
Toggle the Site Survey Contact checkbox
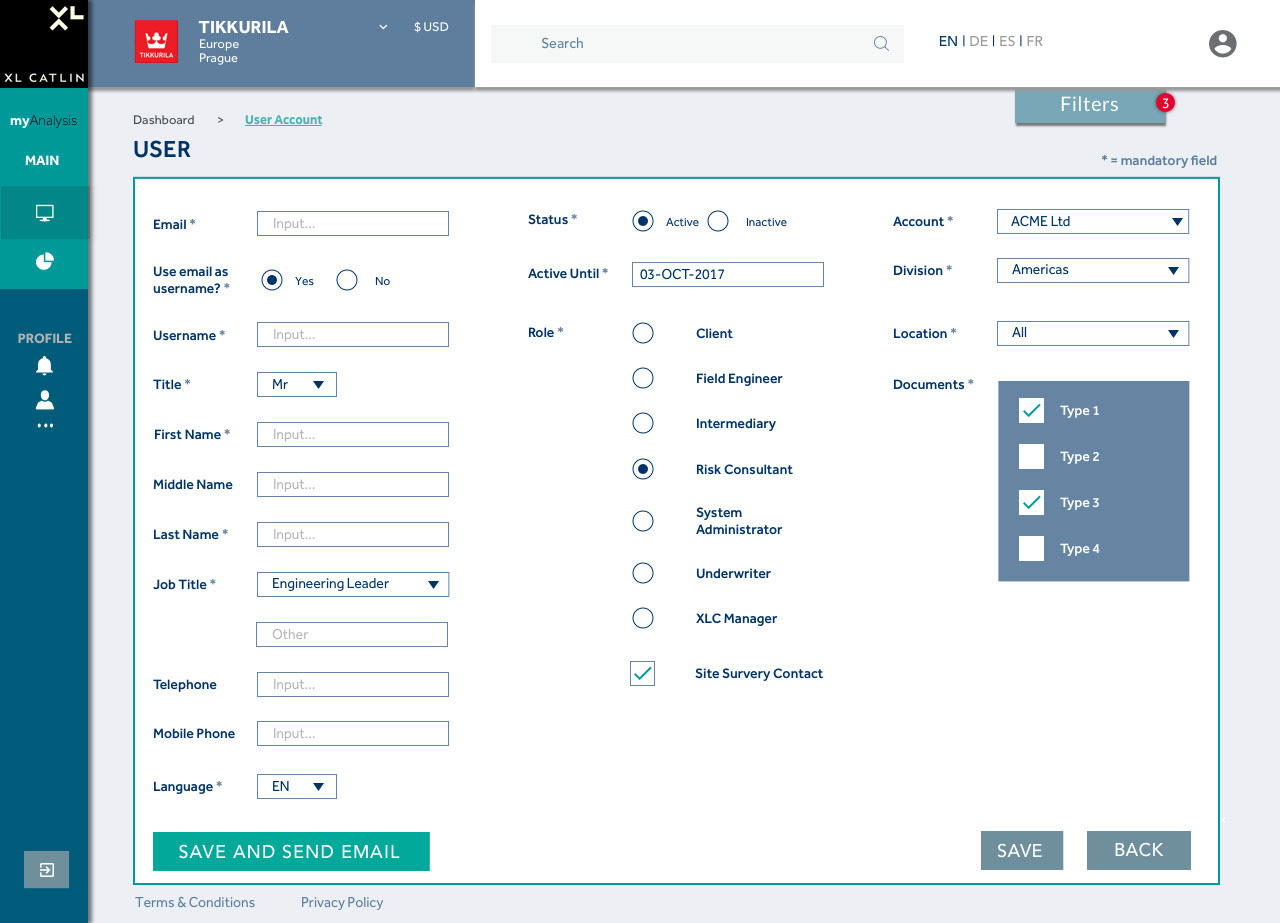[x=643, y=674]
